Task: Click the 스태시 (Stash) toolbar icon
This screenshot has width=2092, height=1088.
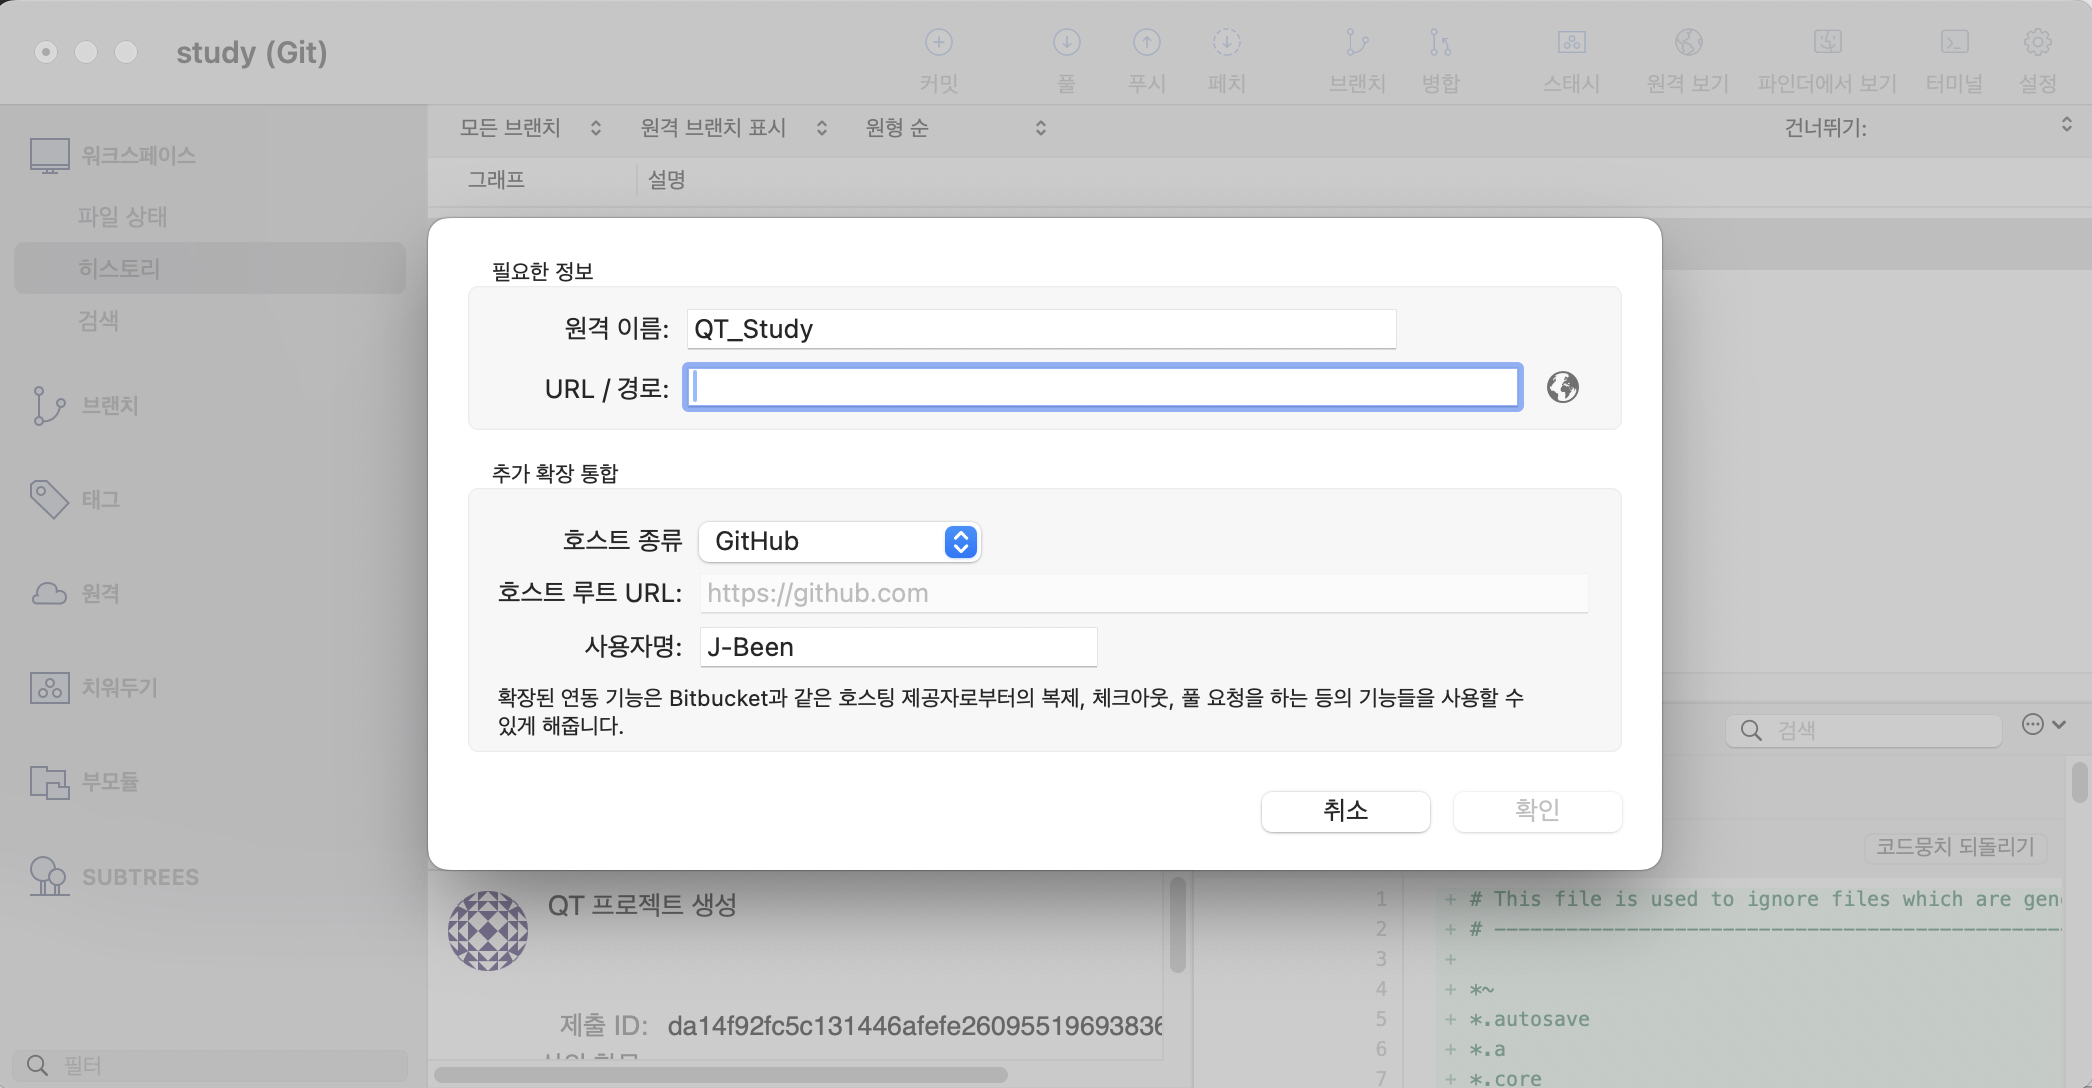Action: tap(1571, 43)
